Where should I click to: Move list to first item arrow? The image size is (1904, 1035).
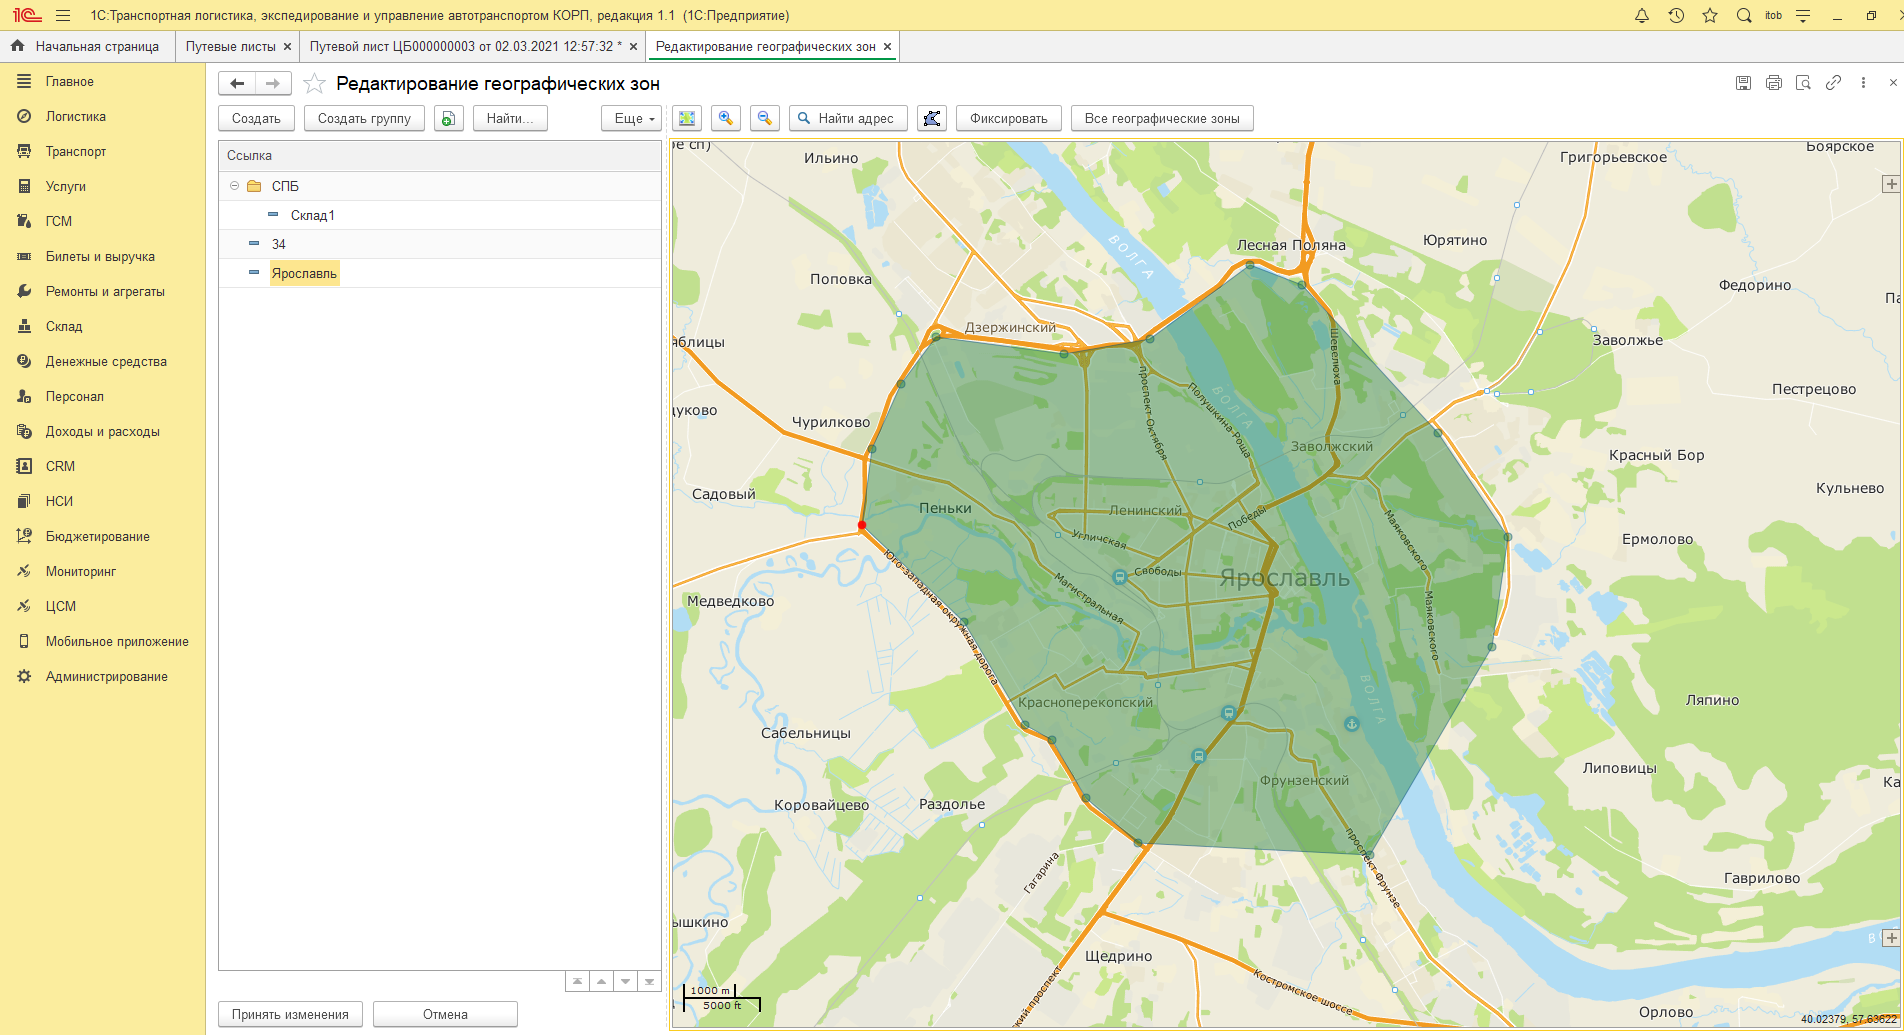(x=577, y=981)
